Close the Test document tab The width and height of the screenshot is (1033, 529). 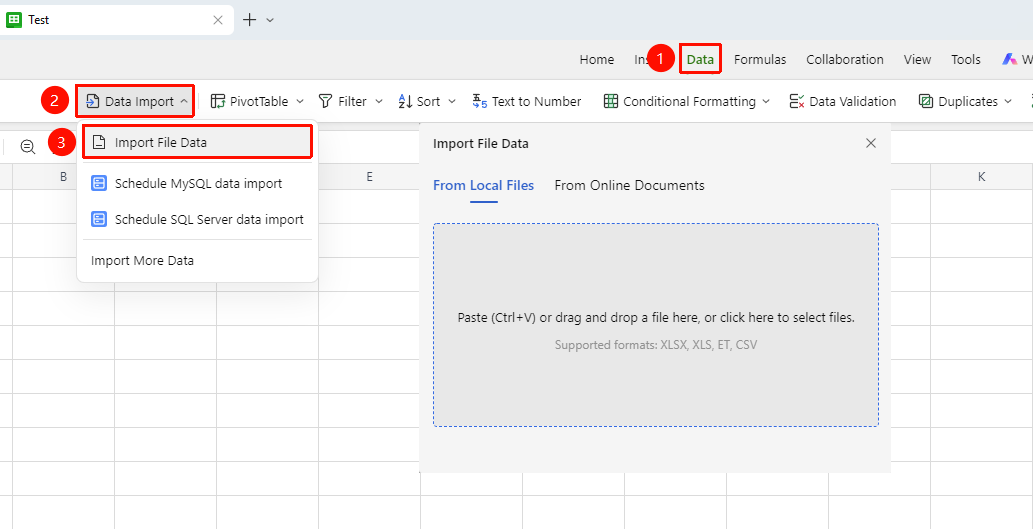click(218, 20)
